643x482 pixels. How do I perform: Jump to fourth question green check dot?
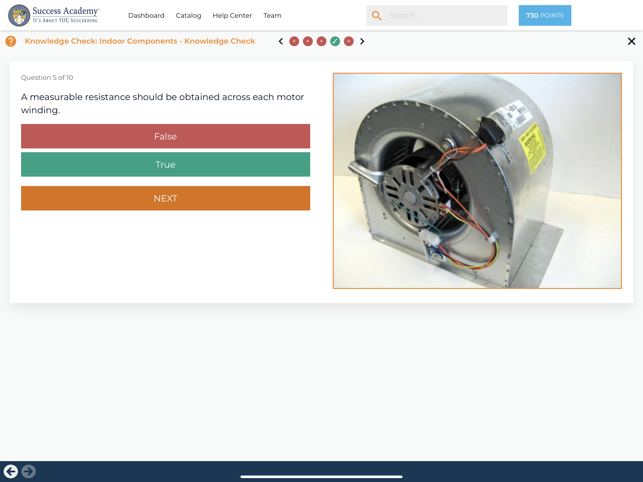pyautogui.click(x=335, y=41)
